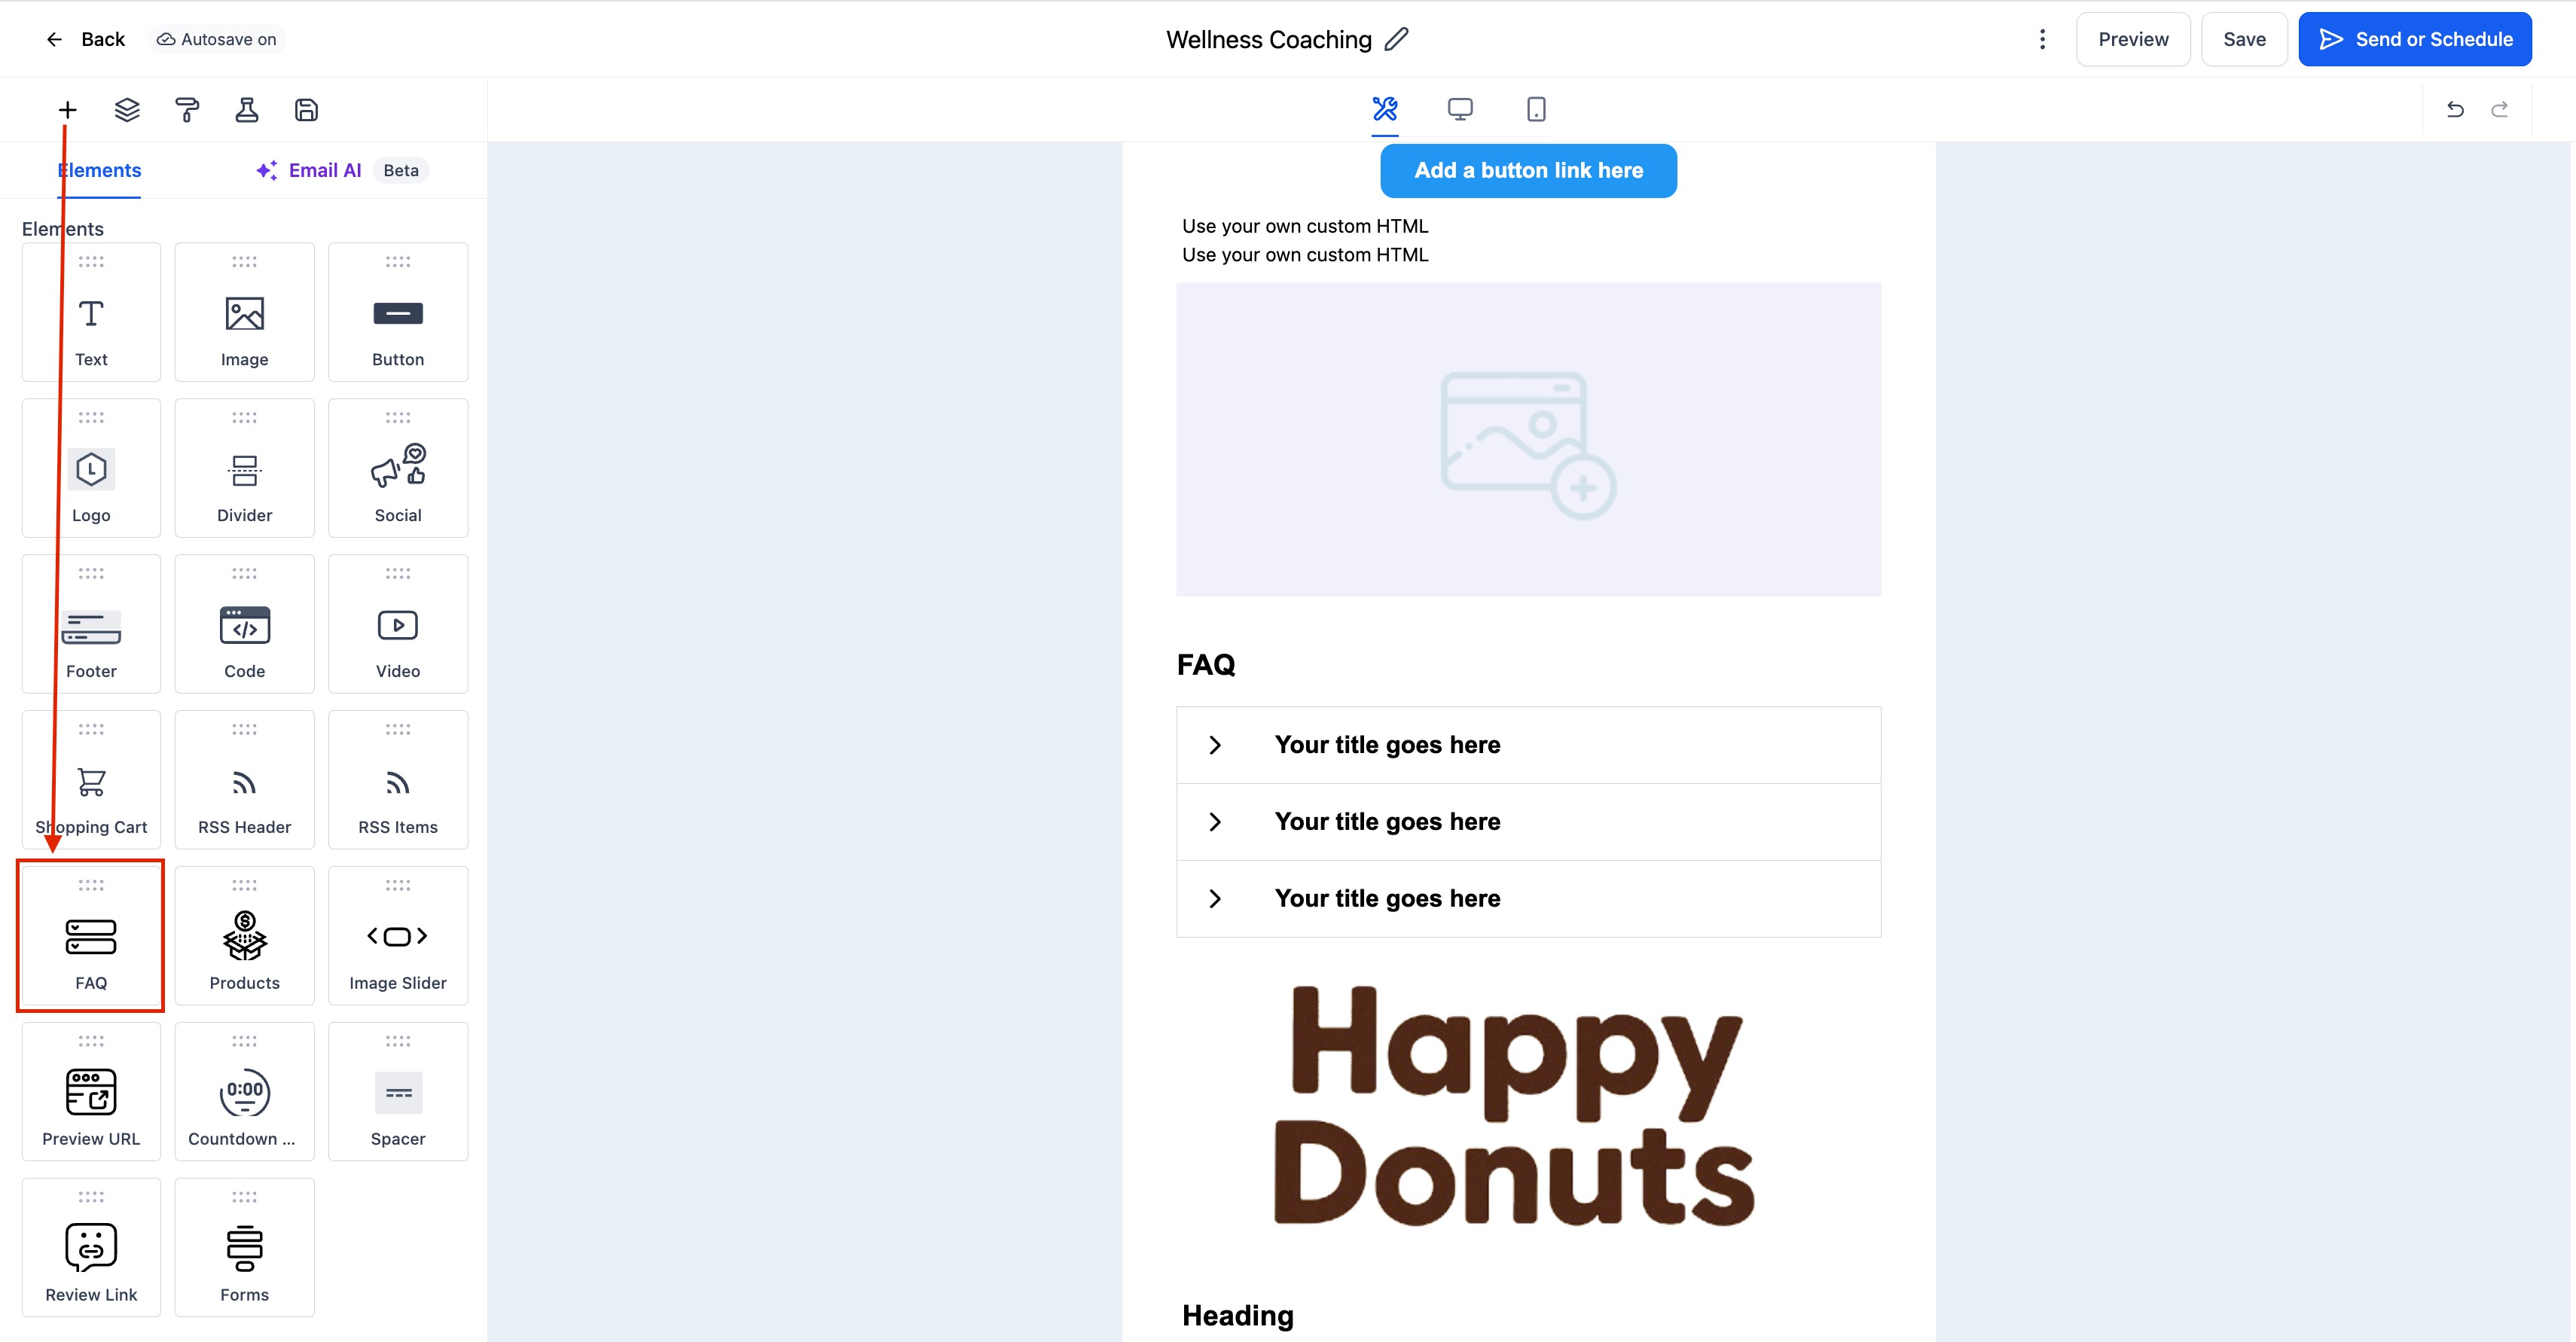Expand the third FAQ title chevron
The width and height of the screenshot is (2576, 1342).
(1215, 899)
